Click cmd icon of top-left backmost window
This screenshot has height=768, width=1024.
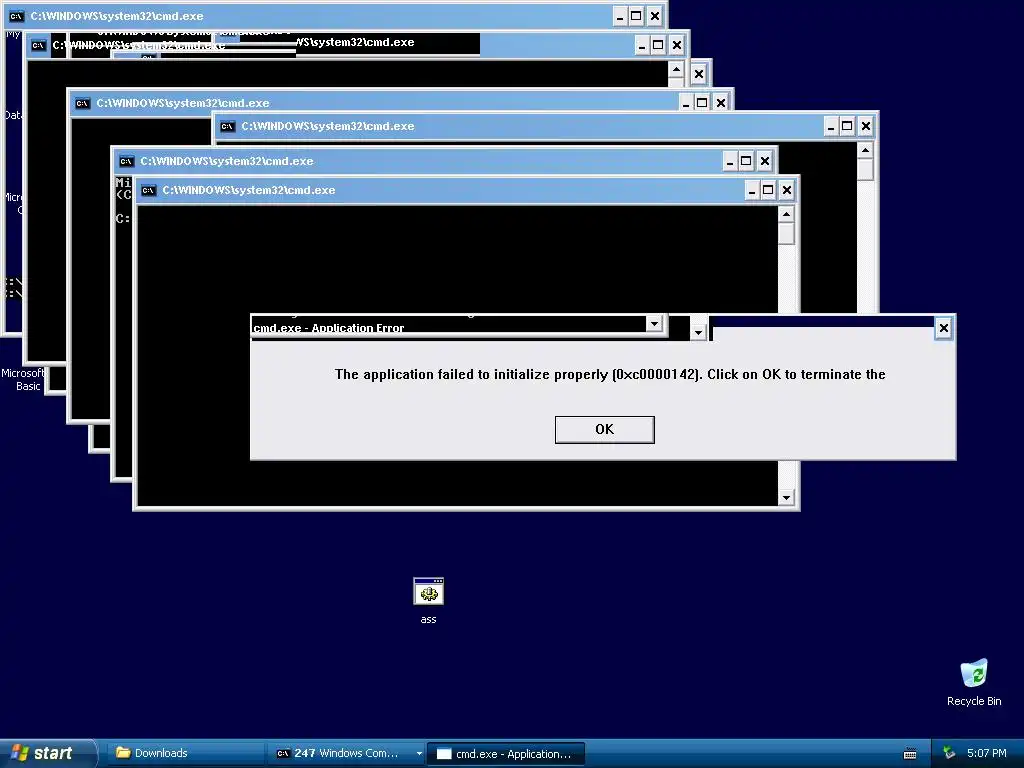16,16
